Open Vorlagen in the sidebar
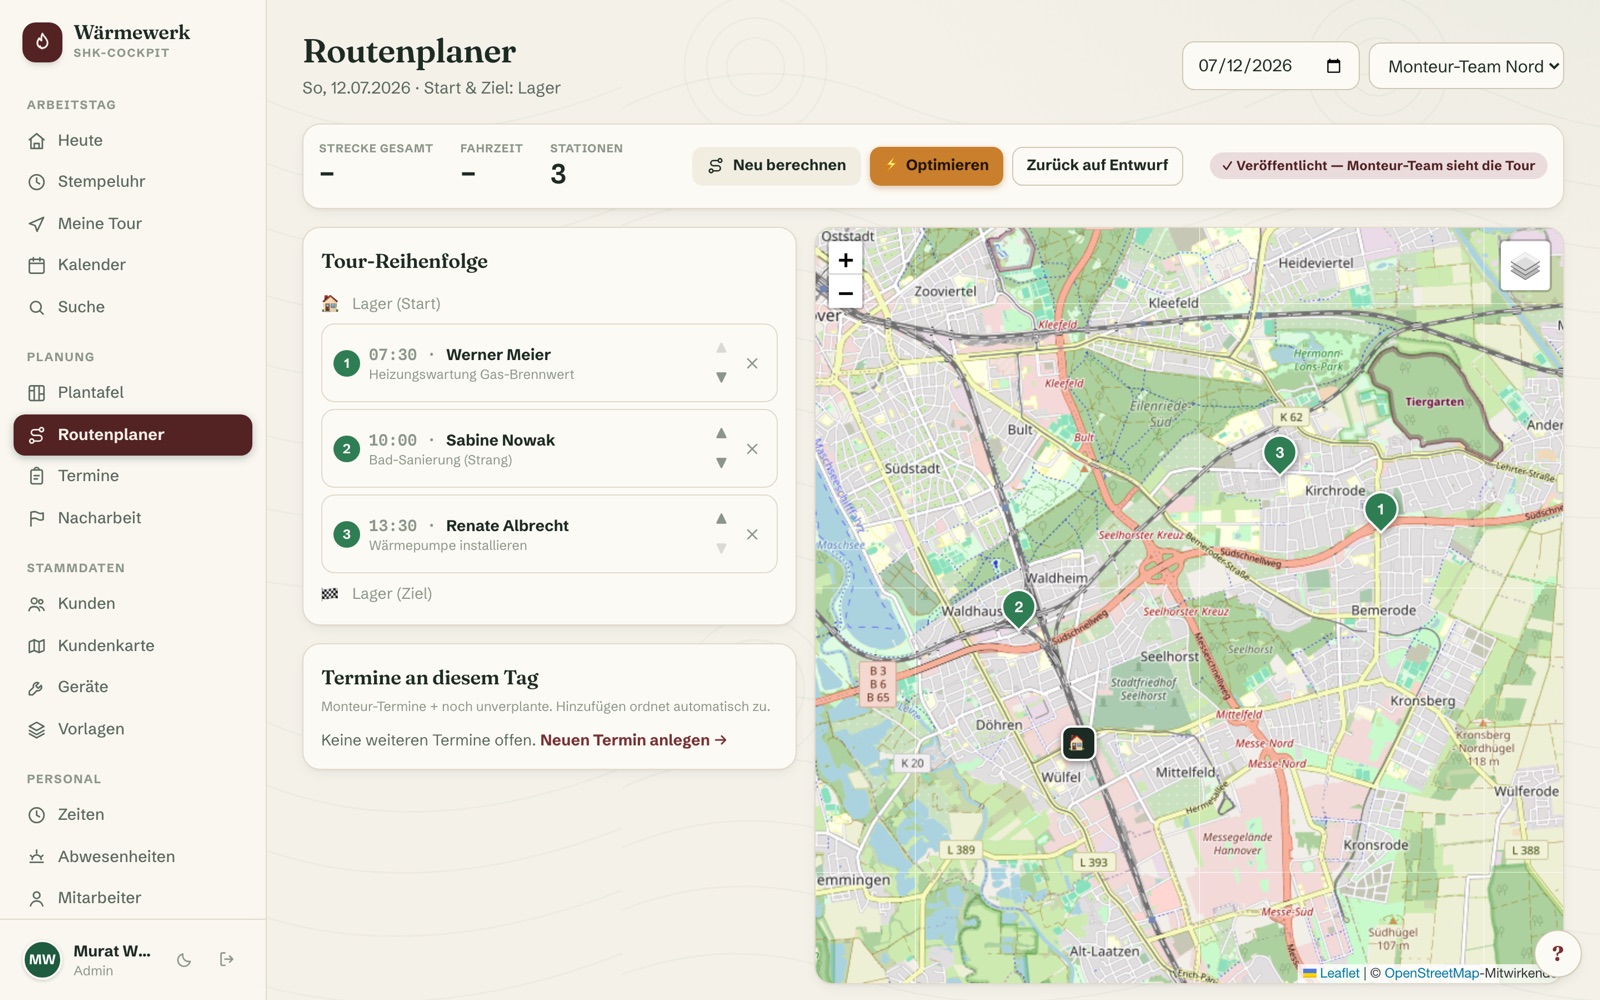This screenshot has width=1600, height=1000. pos(133,729)
